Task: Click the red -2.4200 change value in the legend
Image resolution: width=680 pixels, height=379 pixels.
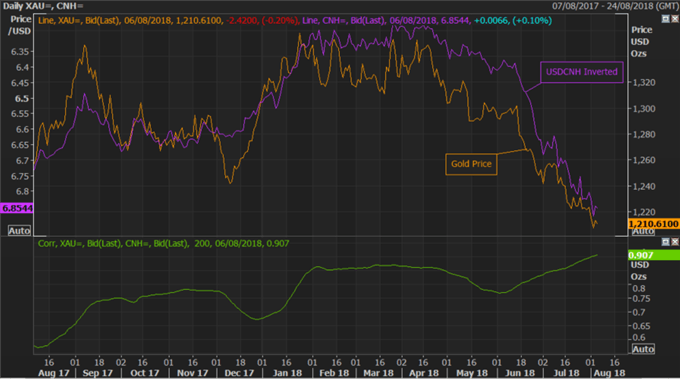Action: click(x=242, y=20)
